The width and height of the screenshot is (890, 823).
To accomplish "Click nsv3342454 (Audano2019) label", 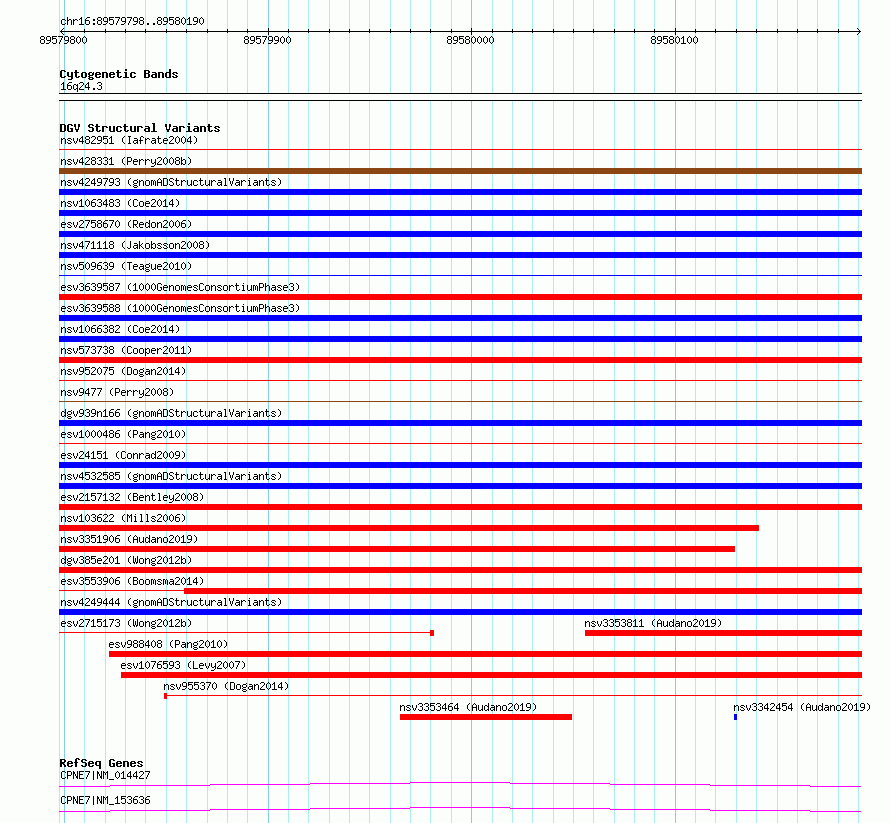I will point(801,707).
